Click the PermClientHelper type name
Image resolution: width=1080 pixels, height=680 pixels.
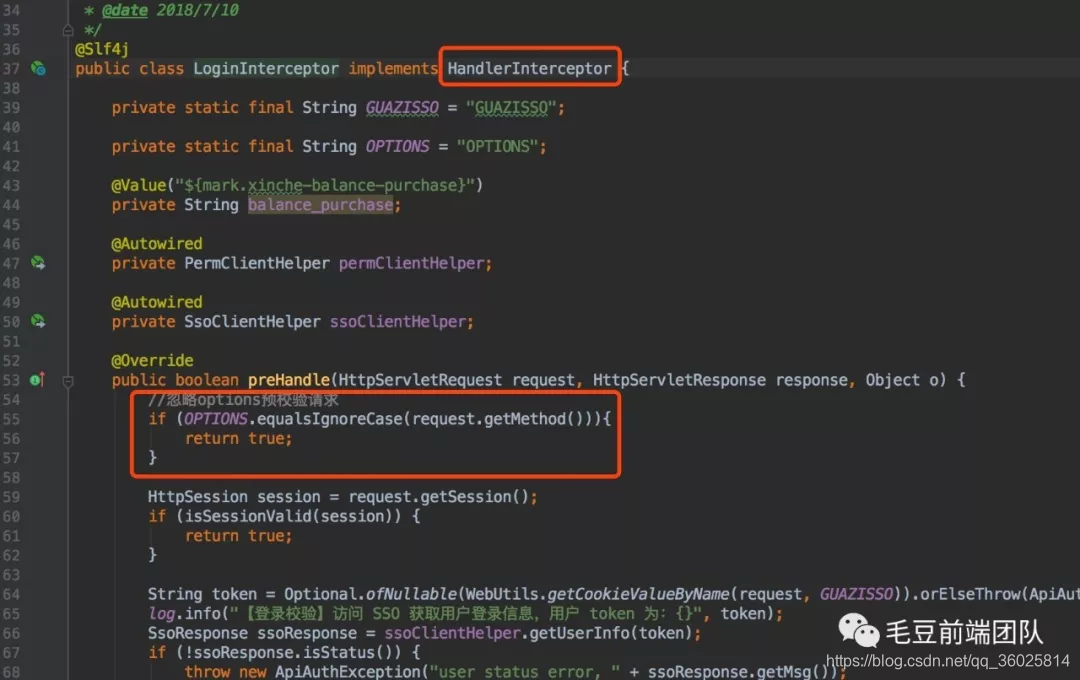point(257,263)
